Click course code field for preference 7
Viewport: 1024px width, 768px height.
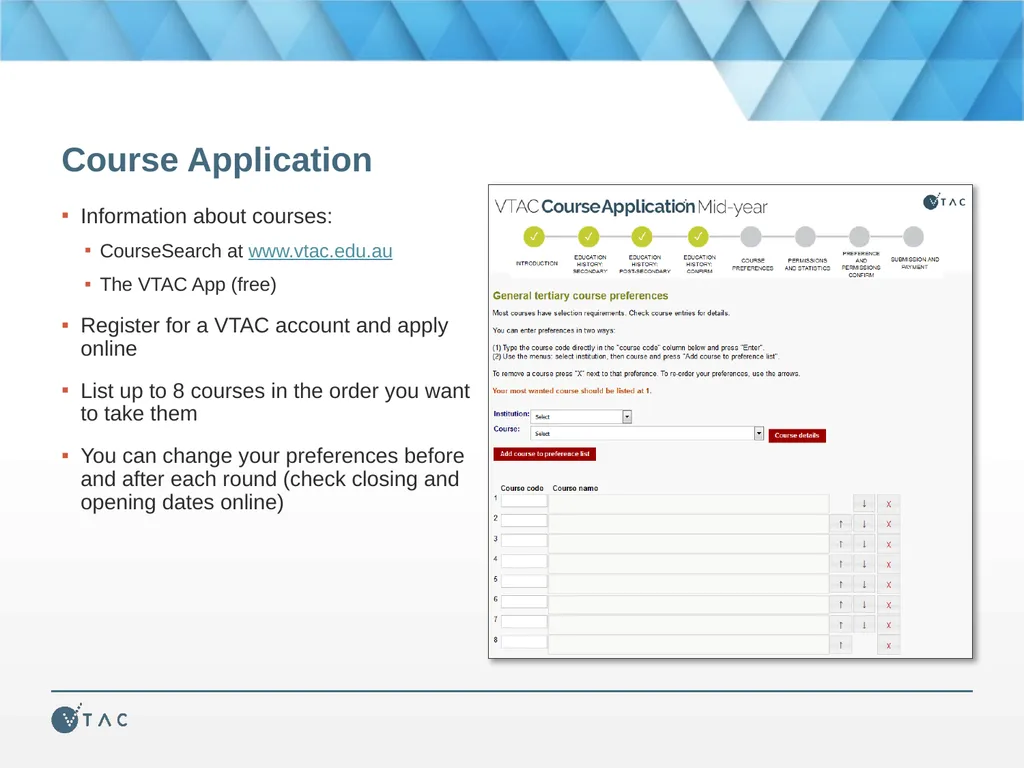pyautogui.click(x=524, y=622)
